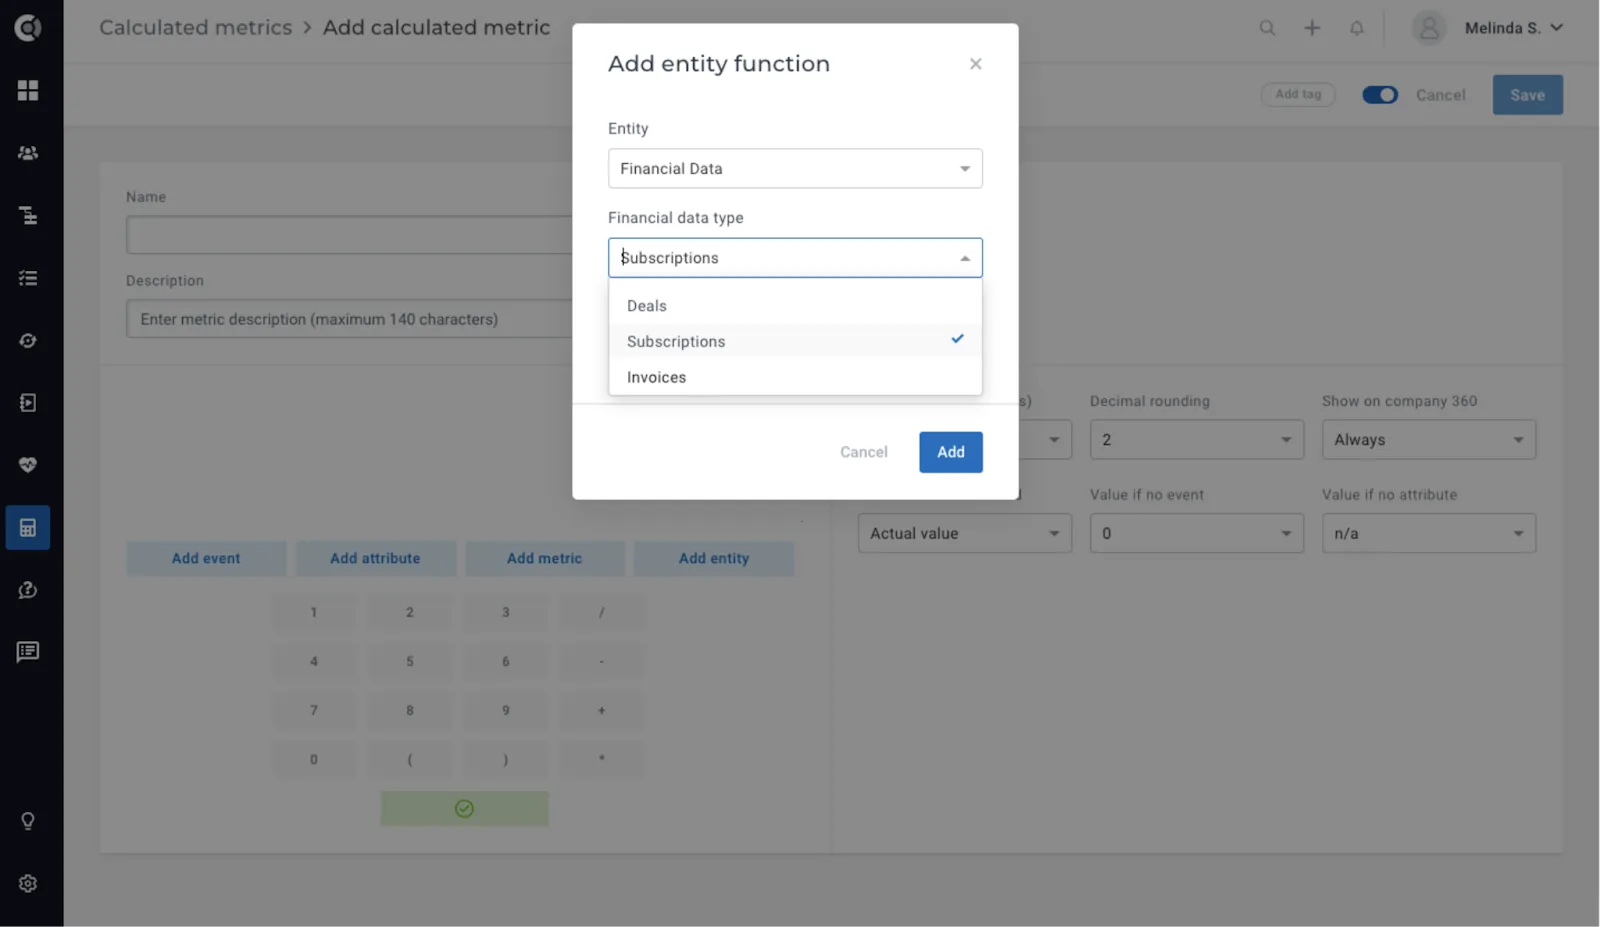Open the lightbulb tips icon in sidebar
Viewport: 1600px width, 927px height.
click(x=28, y=821)
